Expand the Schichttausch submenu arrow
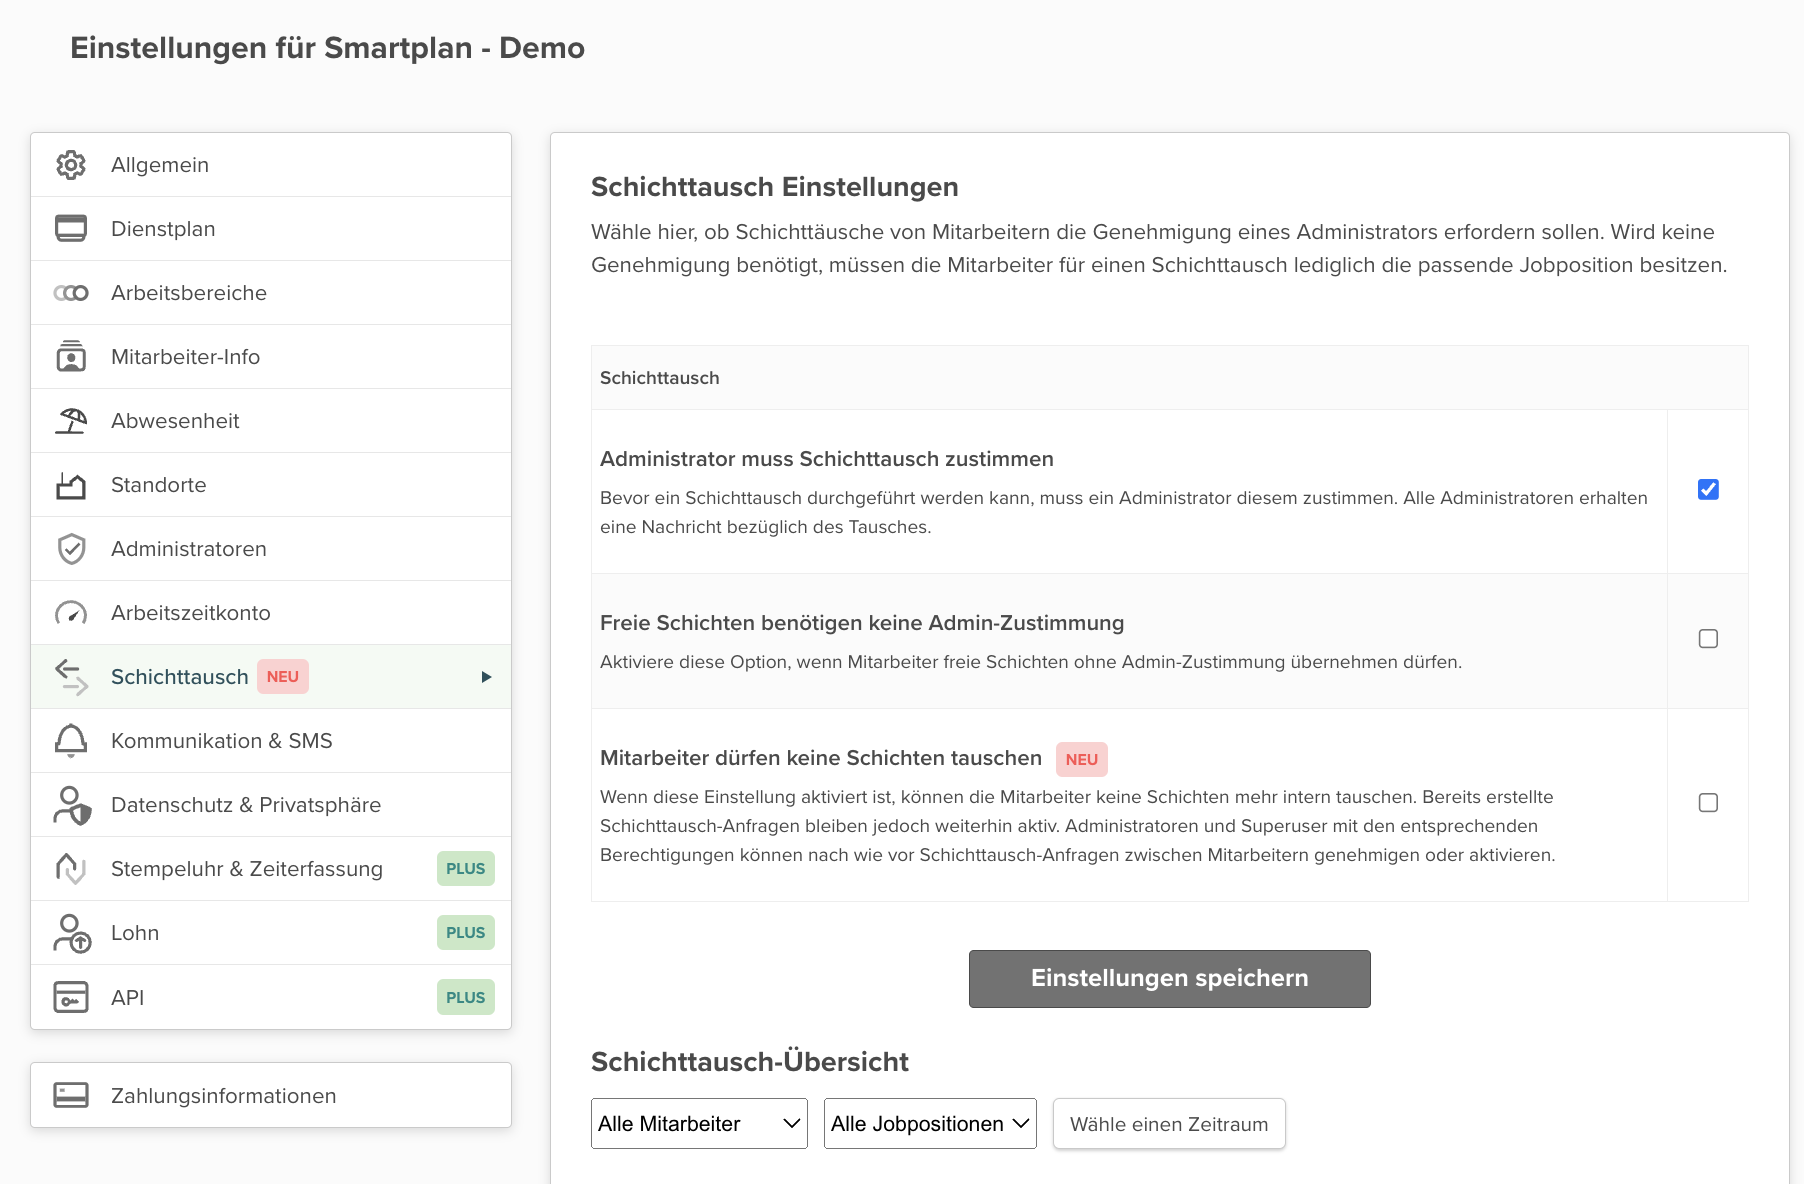The width and height of the screenshot is (1804, 1184). point(487,676)
